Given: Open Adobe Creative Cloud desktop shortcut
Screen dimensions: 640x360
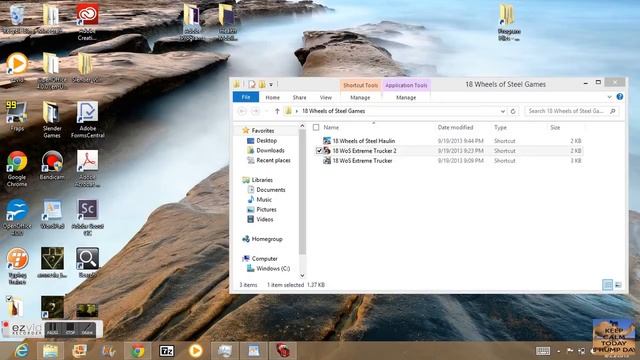Looking at the screenshot, I should point(87,21).
